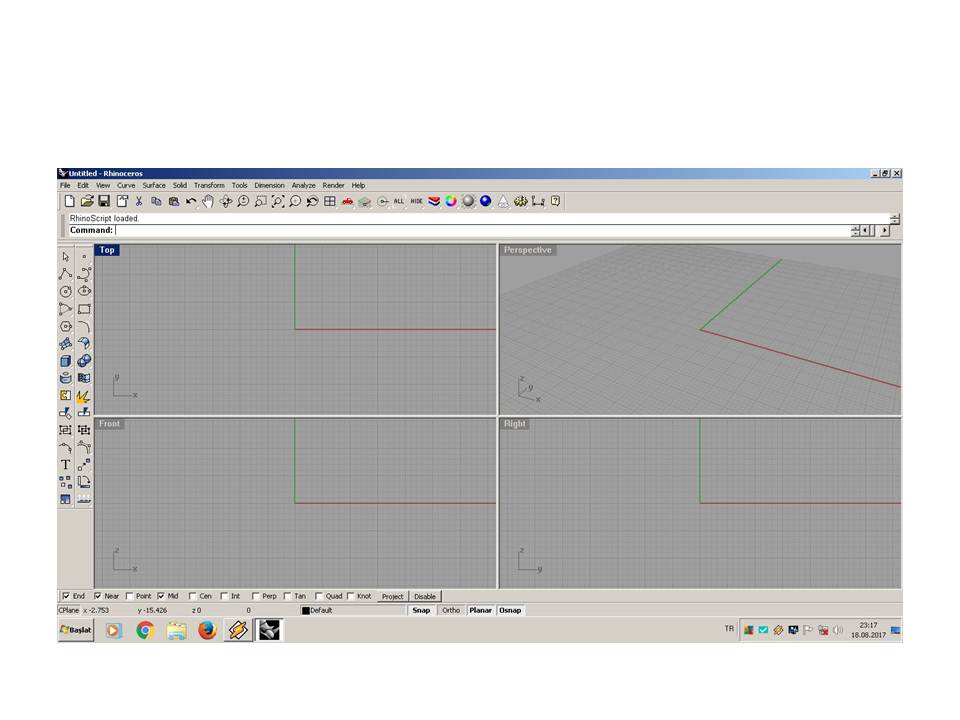Open the File menu
This screenshot has height=720, width=960.
[x=65, y=185]
